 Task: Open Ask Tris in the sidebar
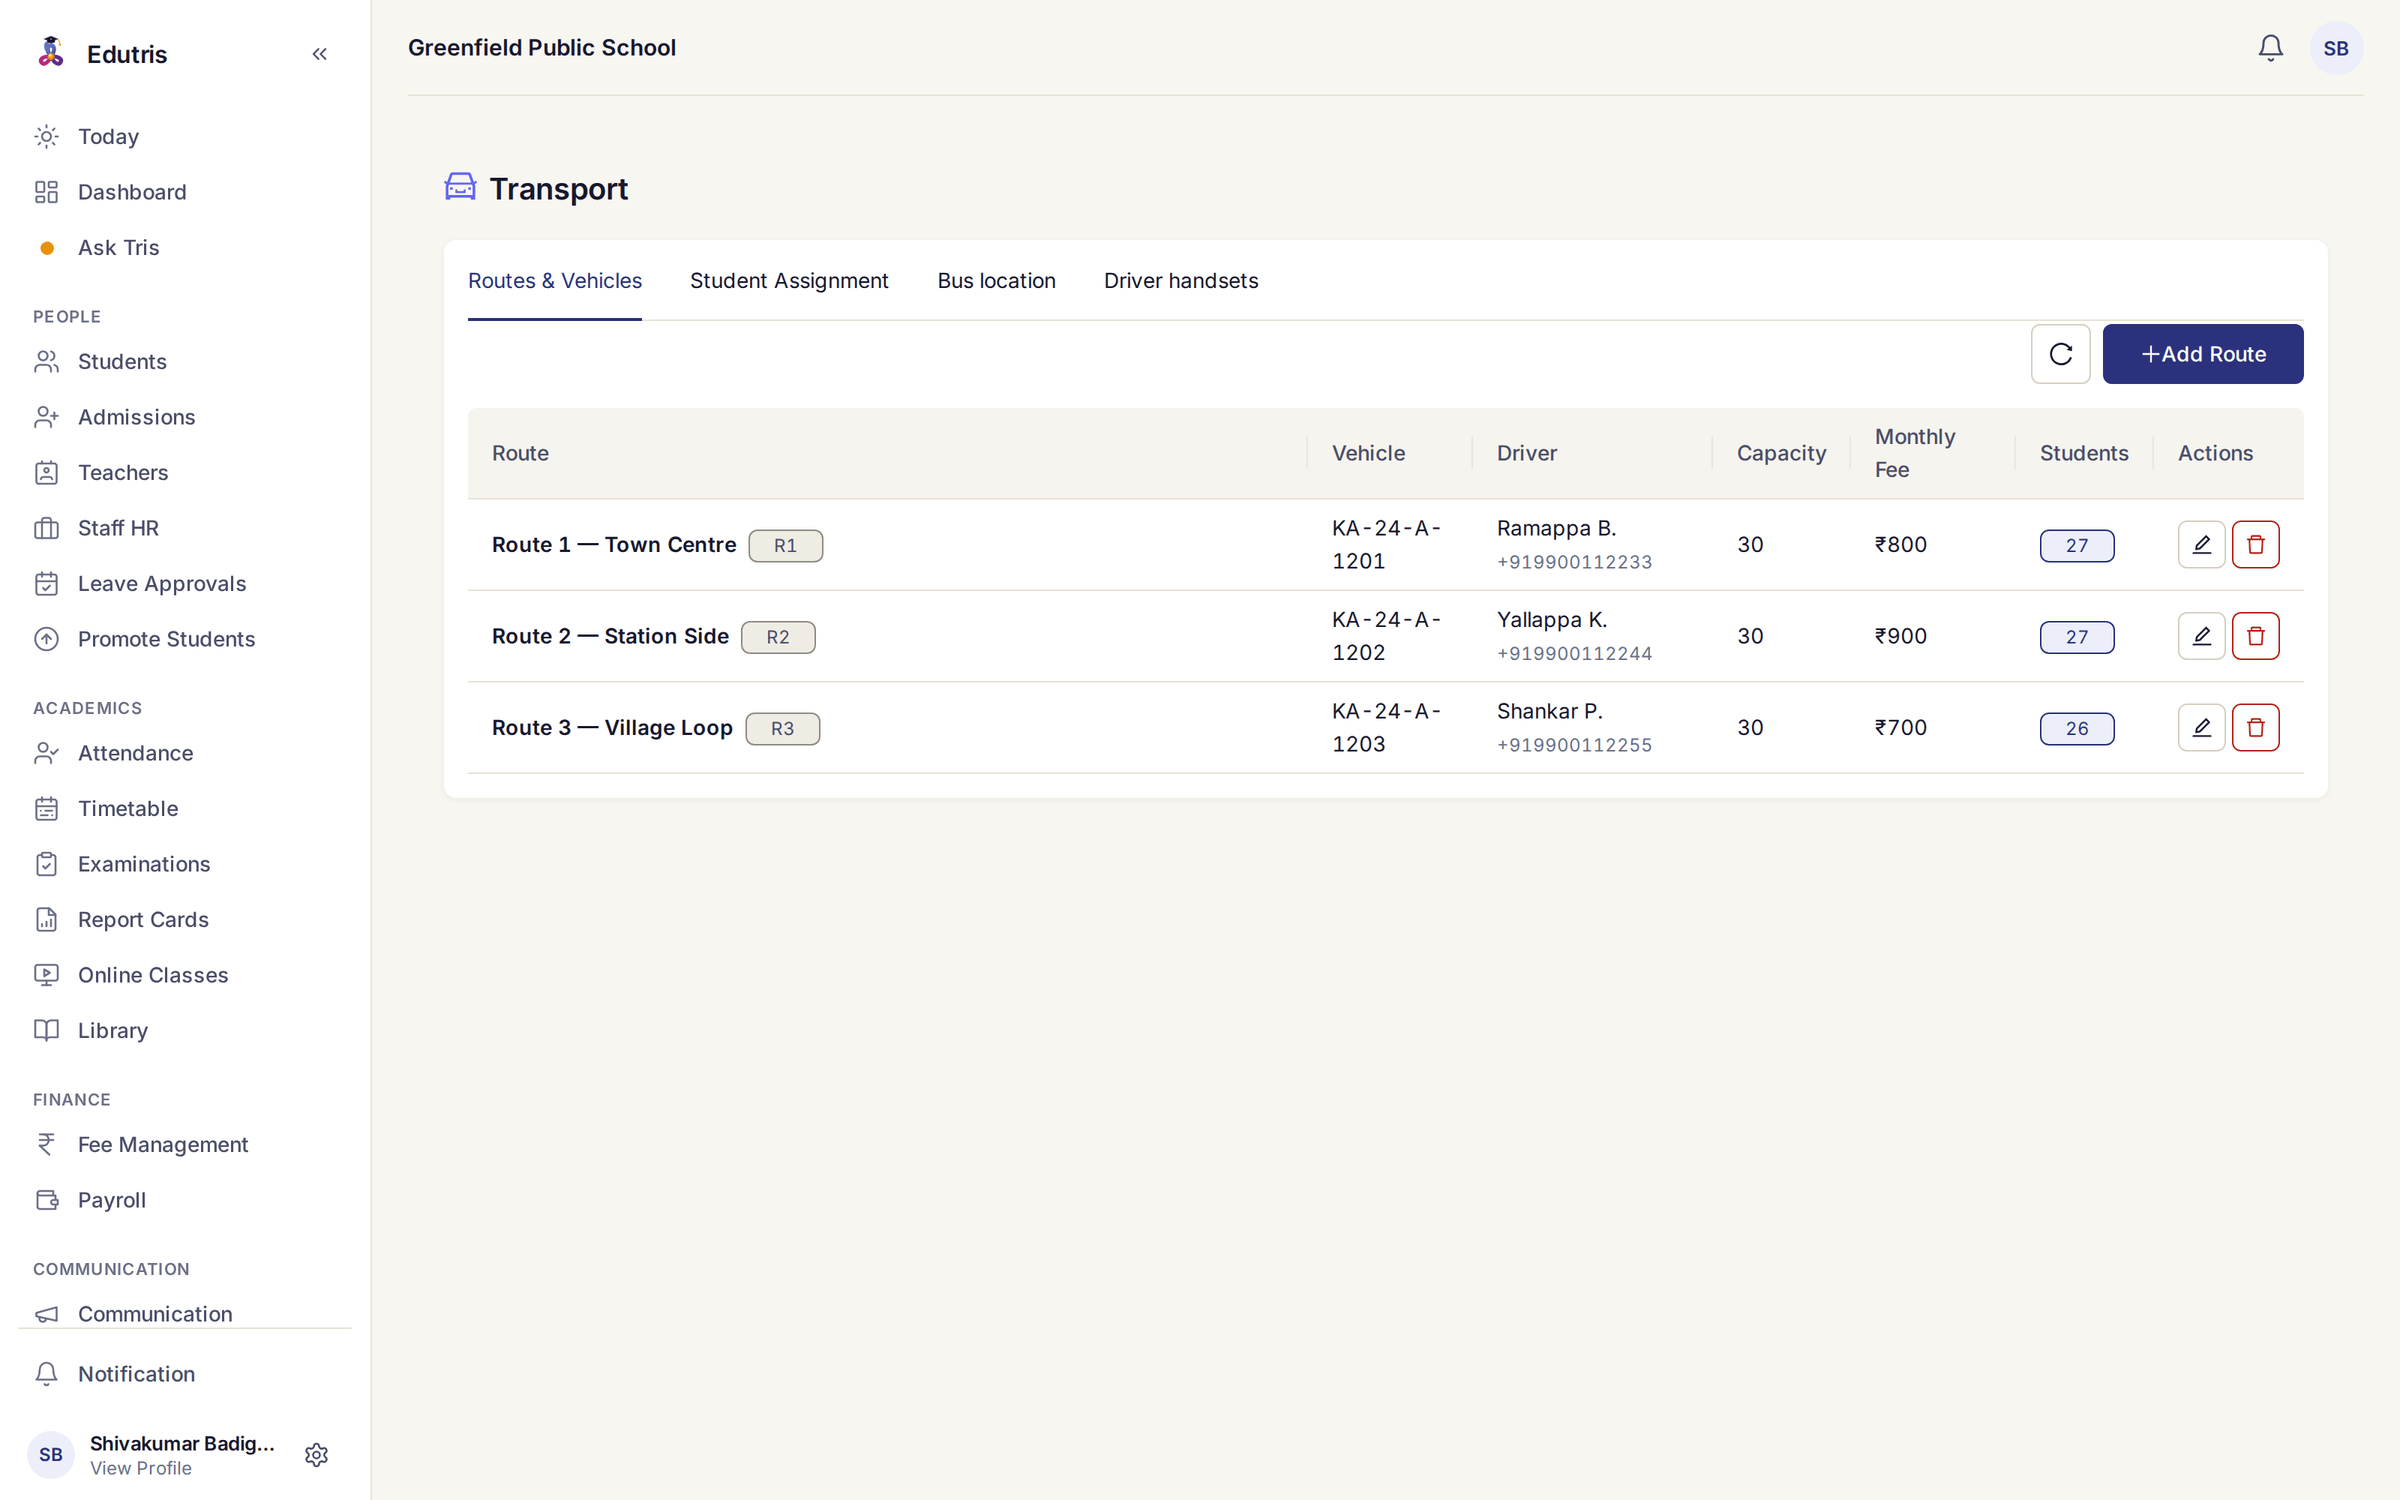coord(185,247)
